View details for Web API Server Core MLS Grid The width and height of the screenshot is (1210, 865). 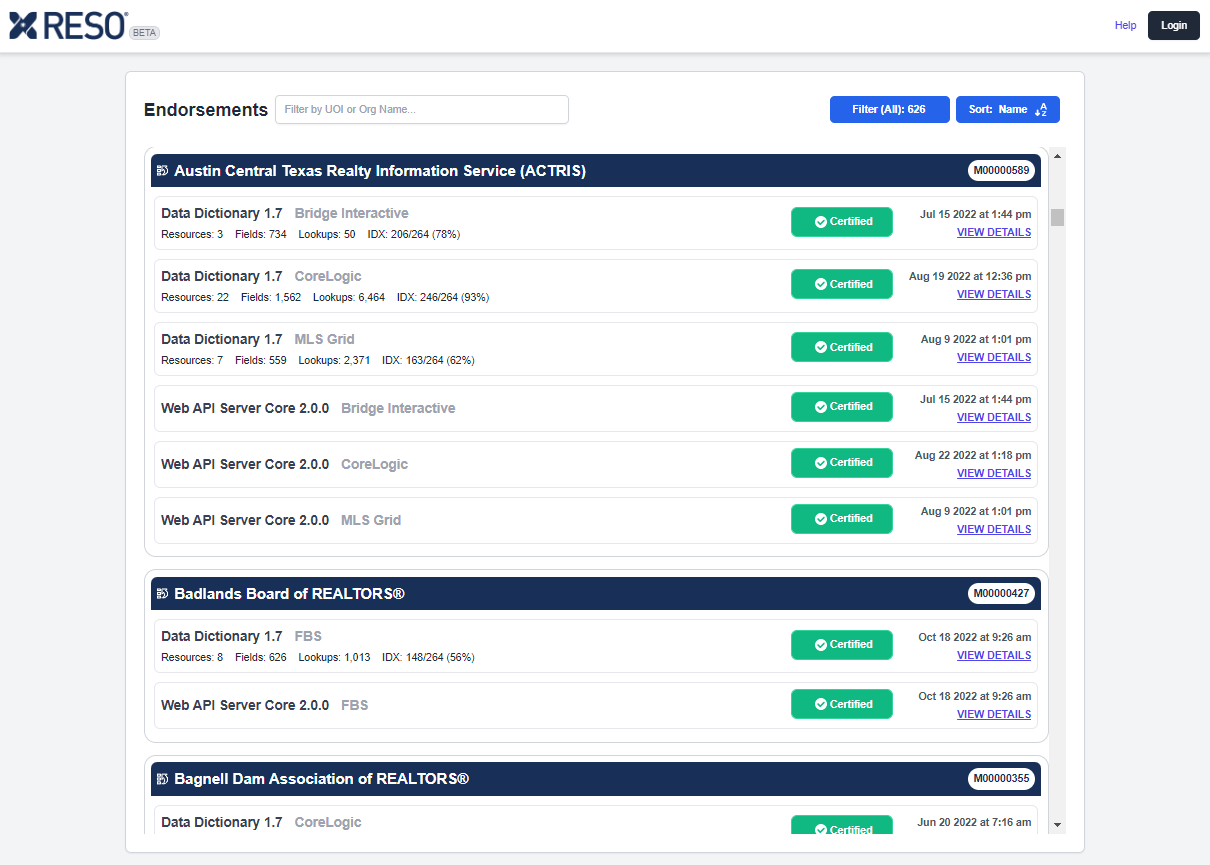coord(994,530)
